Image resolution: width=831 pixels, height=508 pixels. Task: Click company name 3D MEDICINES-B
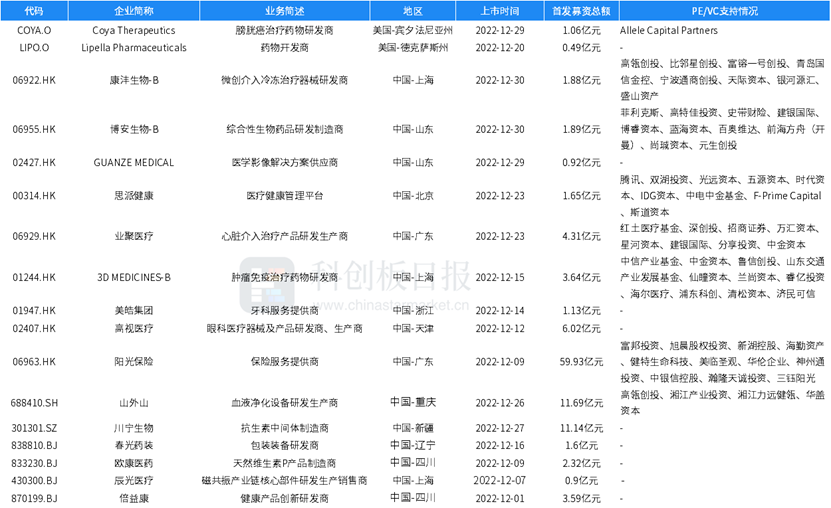[x=134, y=278]
